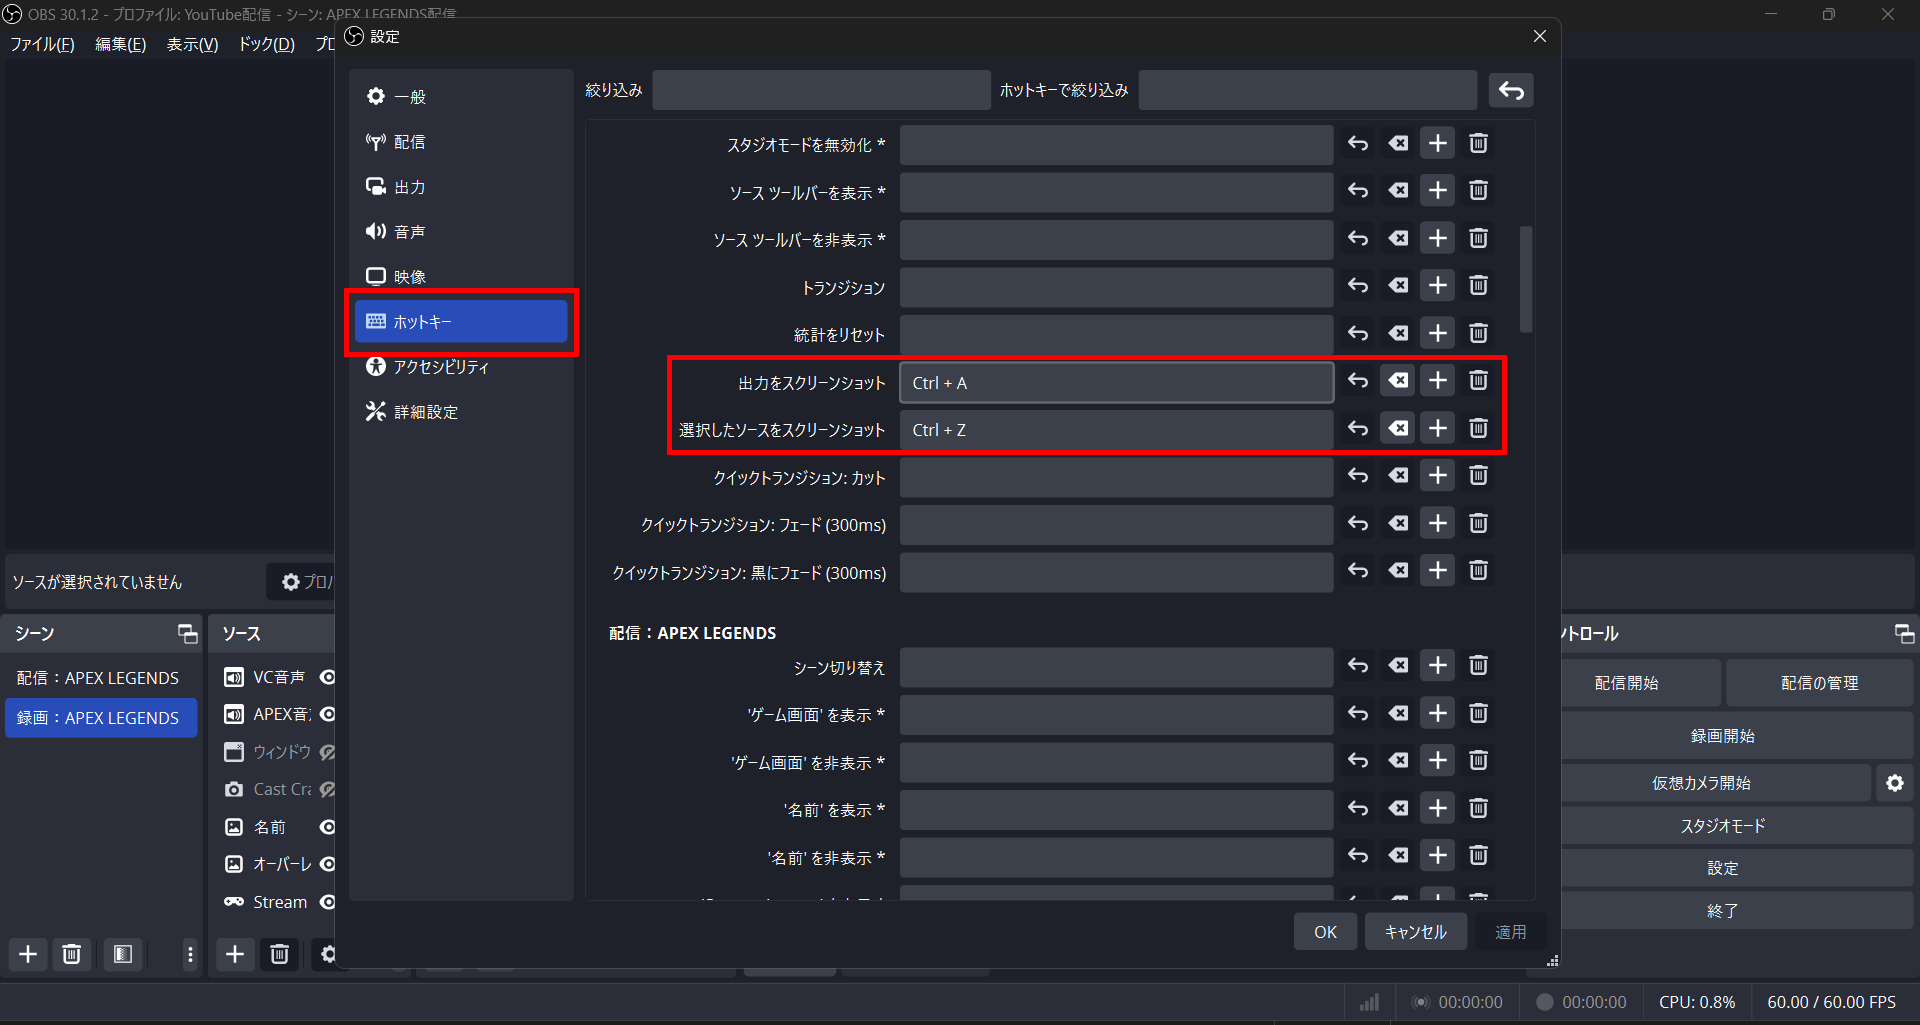This screenshot has height=1025, width=1920.
Task: Open the ファイル(F) menu
Action: point(42,44)
